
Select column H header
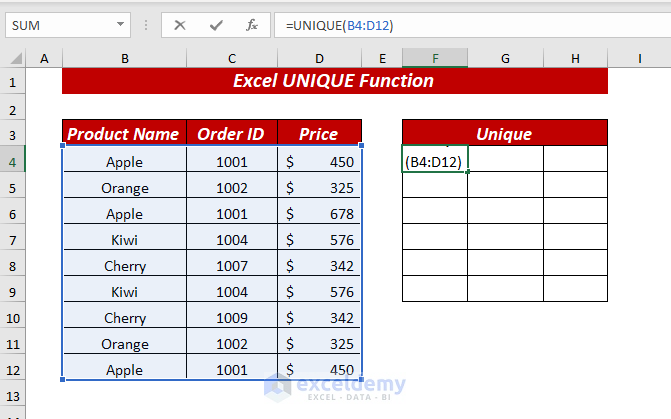point(576,59)
